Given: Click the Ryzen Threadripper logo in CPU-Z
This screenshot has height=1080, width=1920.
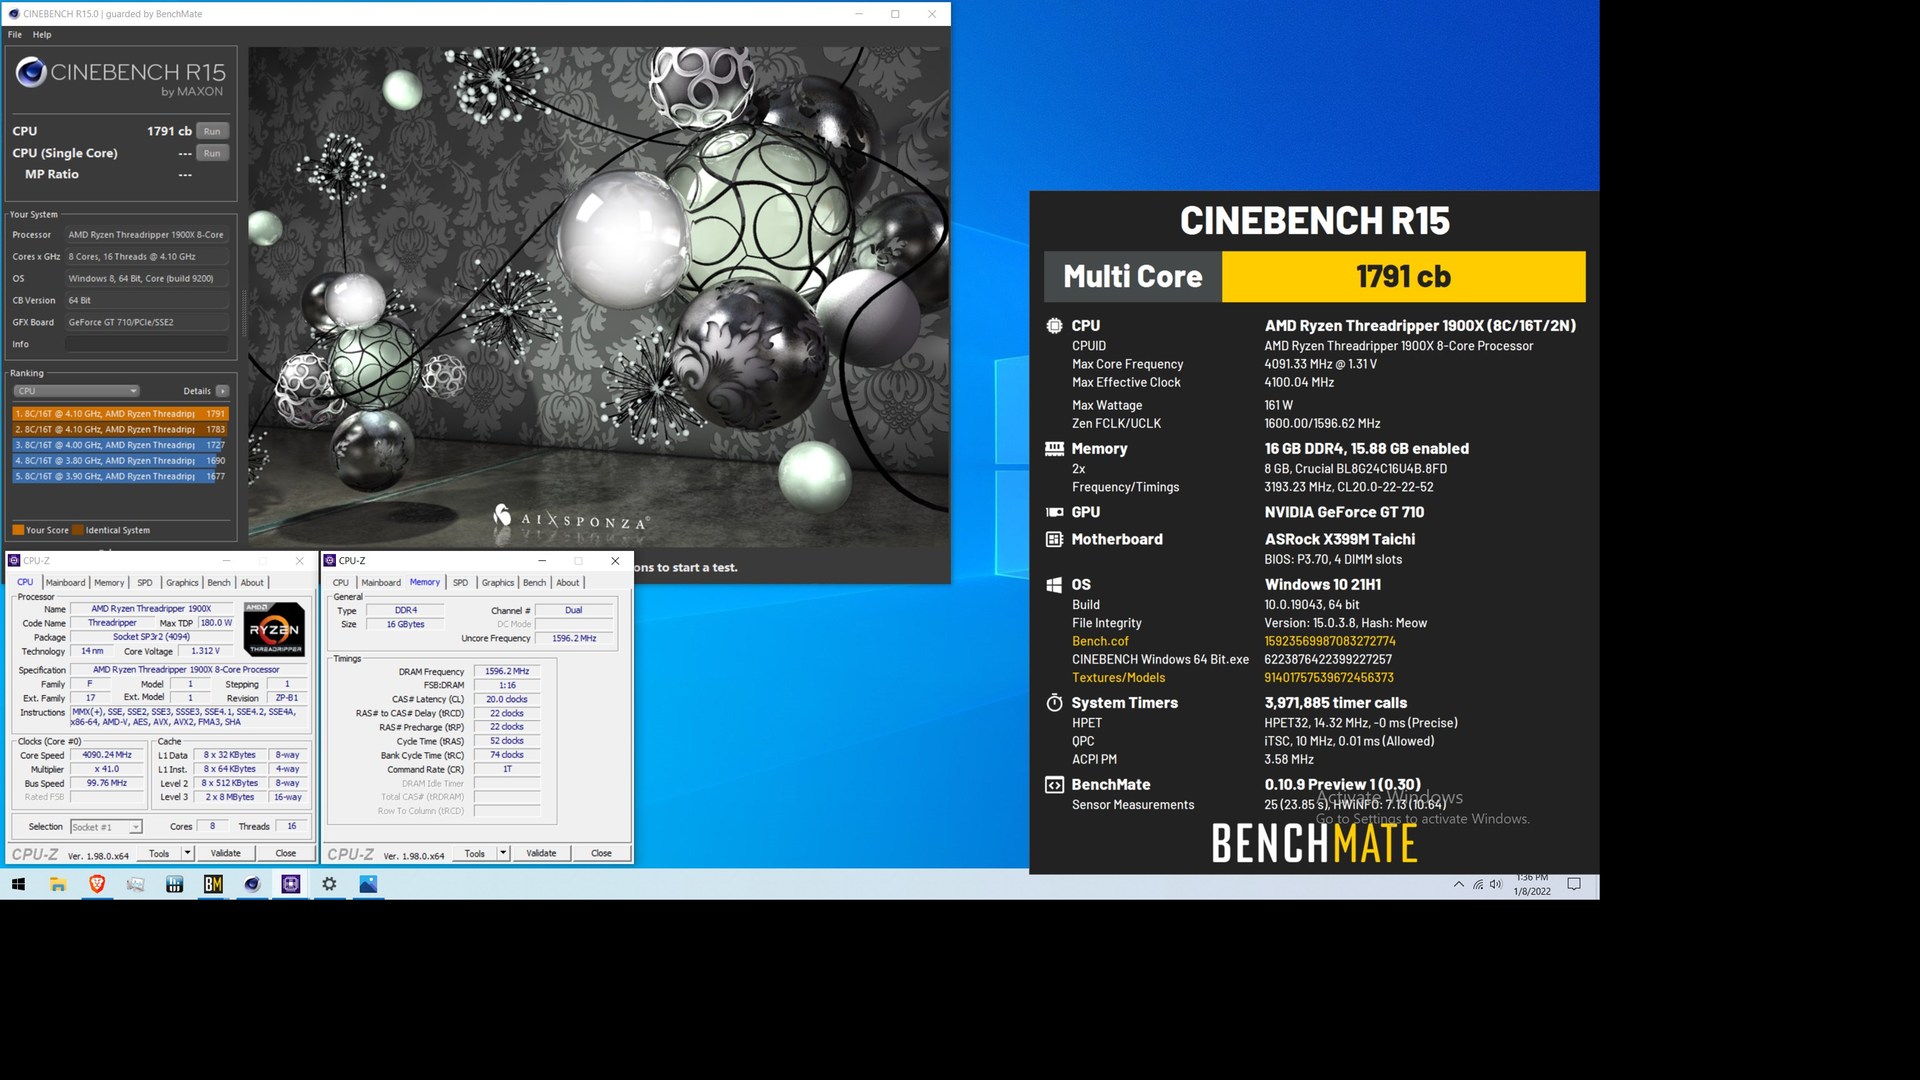Looking at the screenshot, I should (274, 629).
